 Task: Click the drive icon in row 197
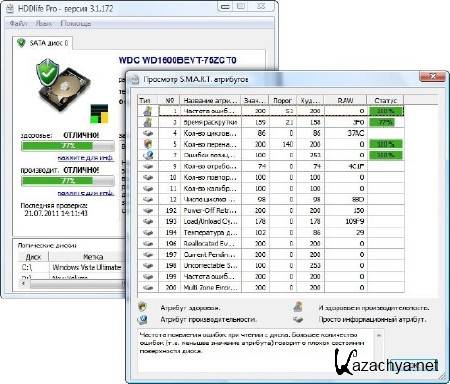point(148,254)
